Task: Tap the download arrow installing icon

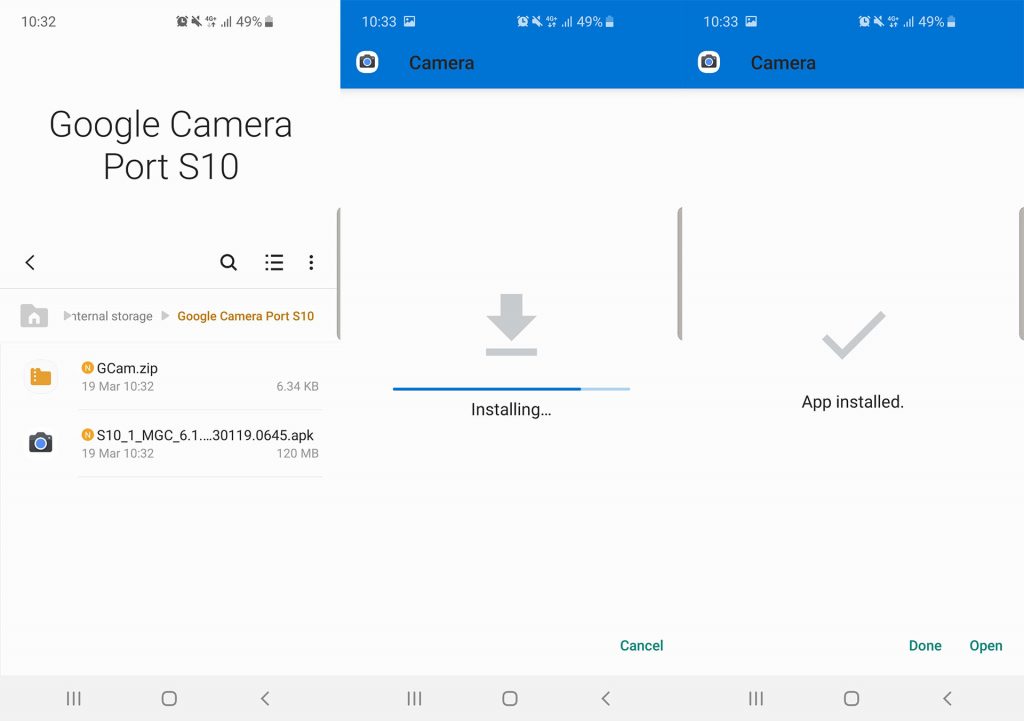Action: coord(511,325)
